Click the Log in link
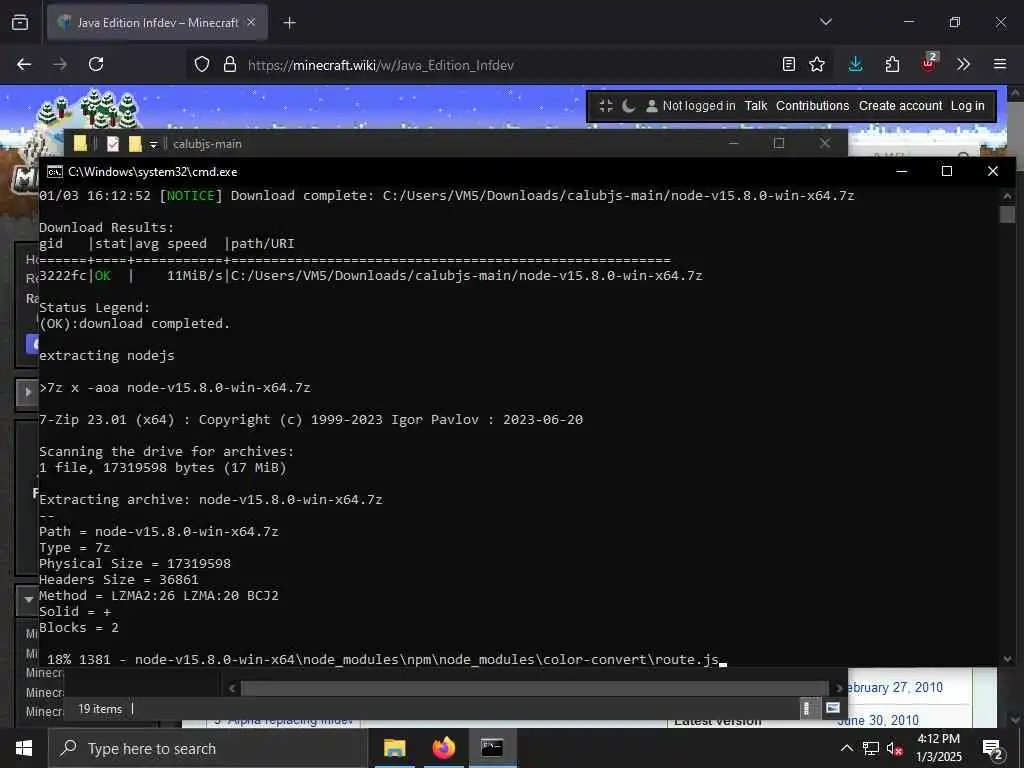The height and width of the screenshot is (768, 1024). (967, 106)
